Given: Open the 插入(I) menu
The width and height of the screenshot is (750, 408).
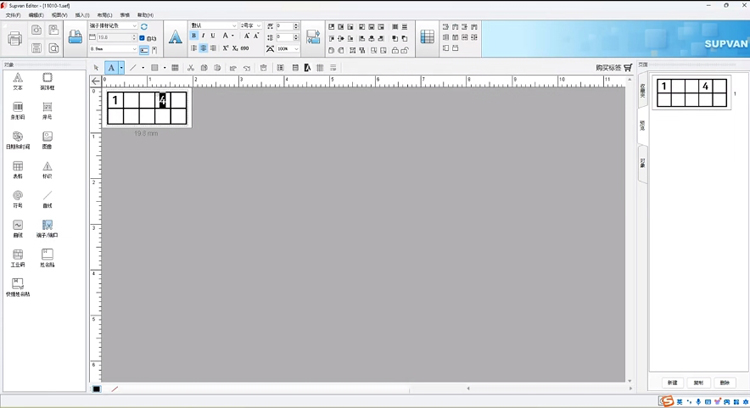Looking at the screenshot, I should pos(82,15).
